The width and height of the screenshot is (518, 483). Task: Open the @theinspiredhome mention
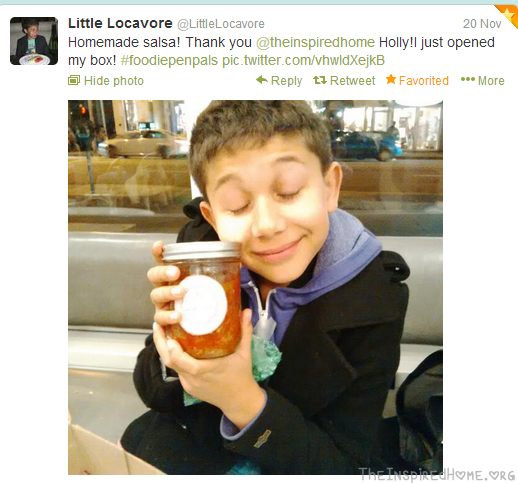coord(315,42)
